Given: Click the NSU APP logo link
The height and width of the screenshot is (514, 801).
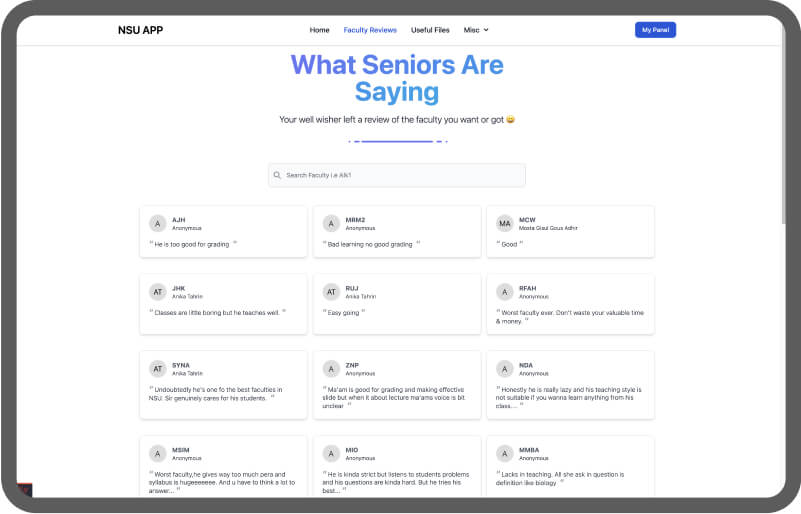Looking at the screenshot, I should (140, 30).
